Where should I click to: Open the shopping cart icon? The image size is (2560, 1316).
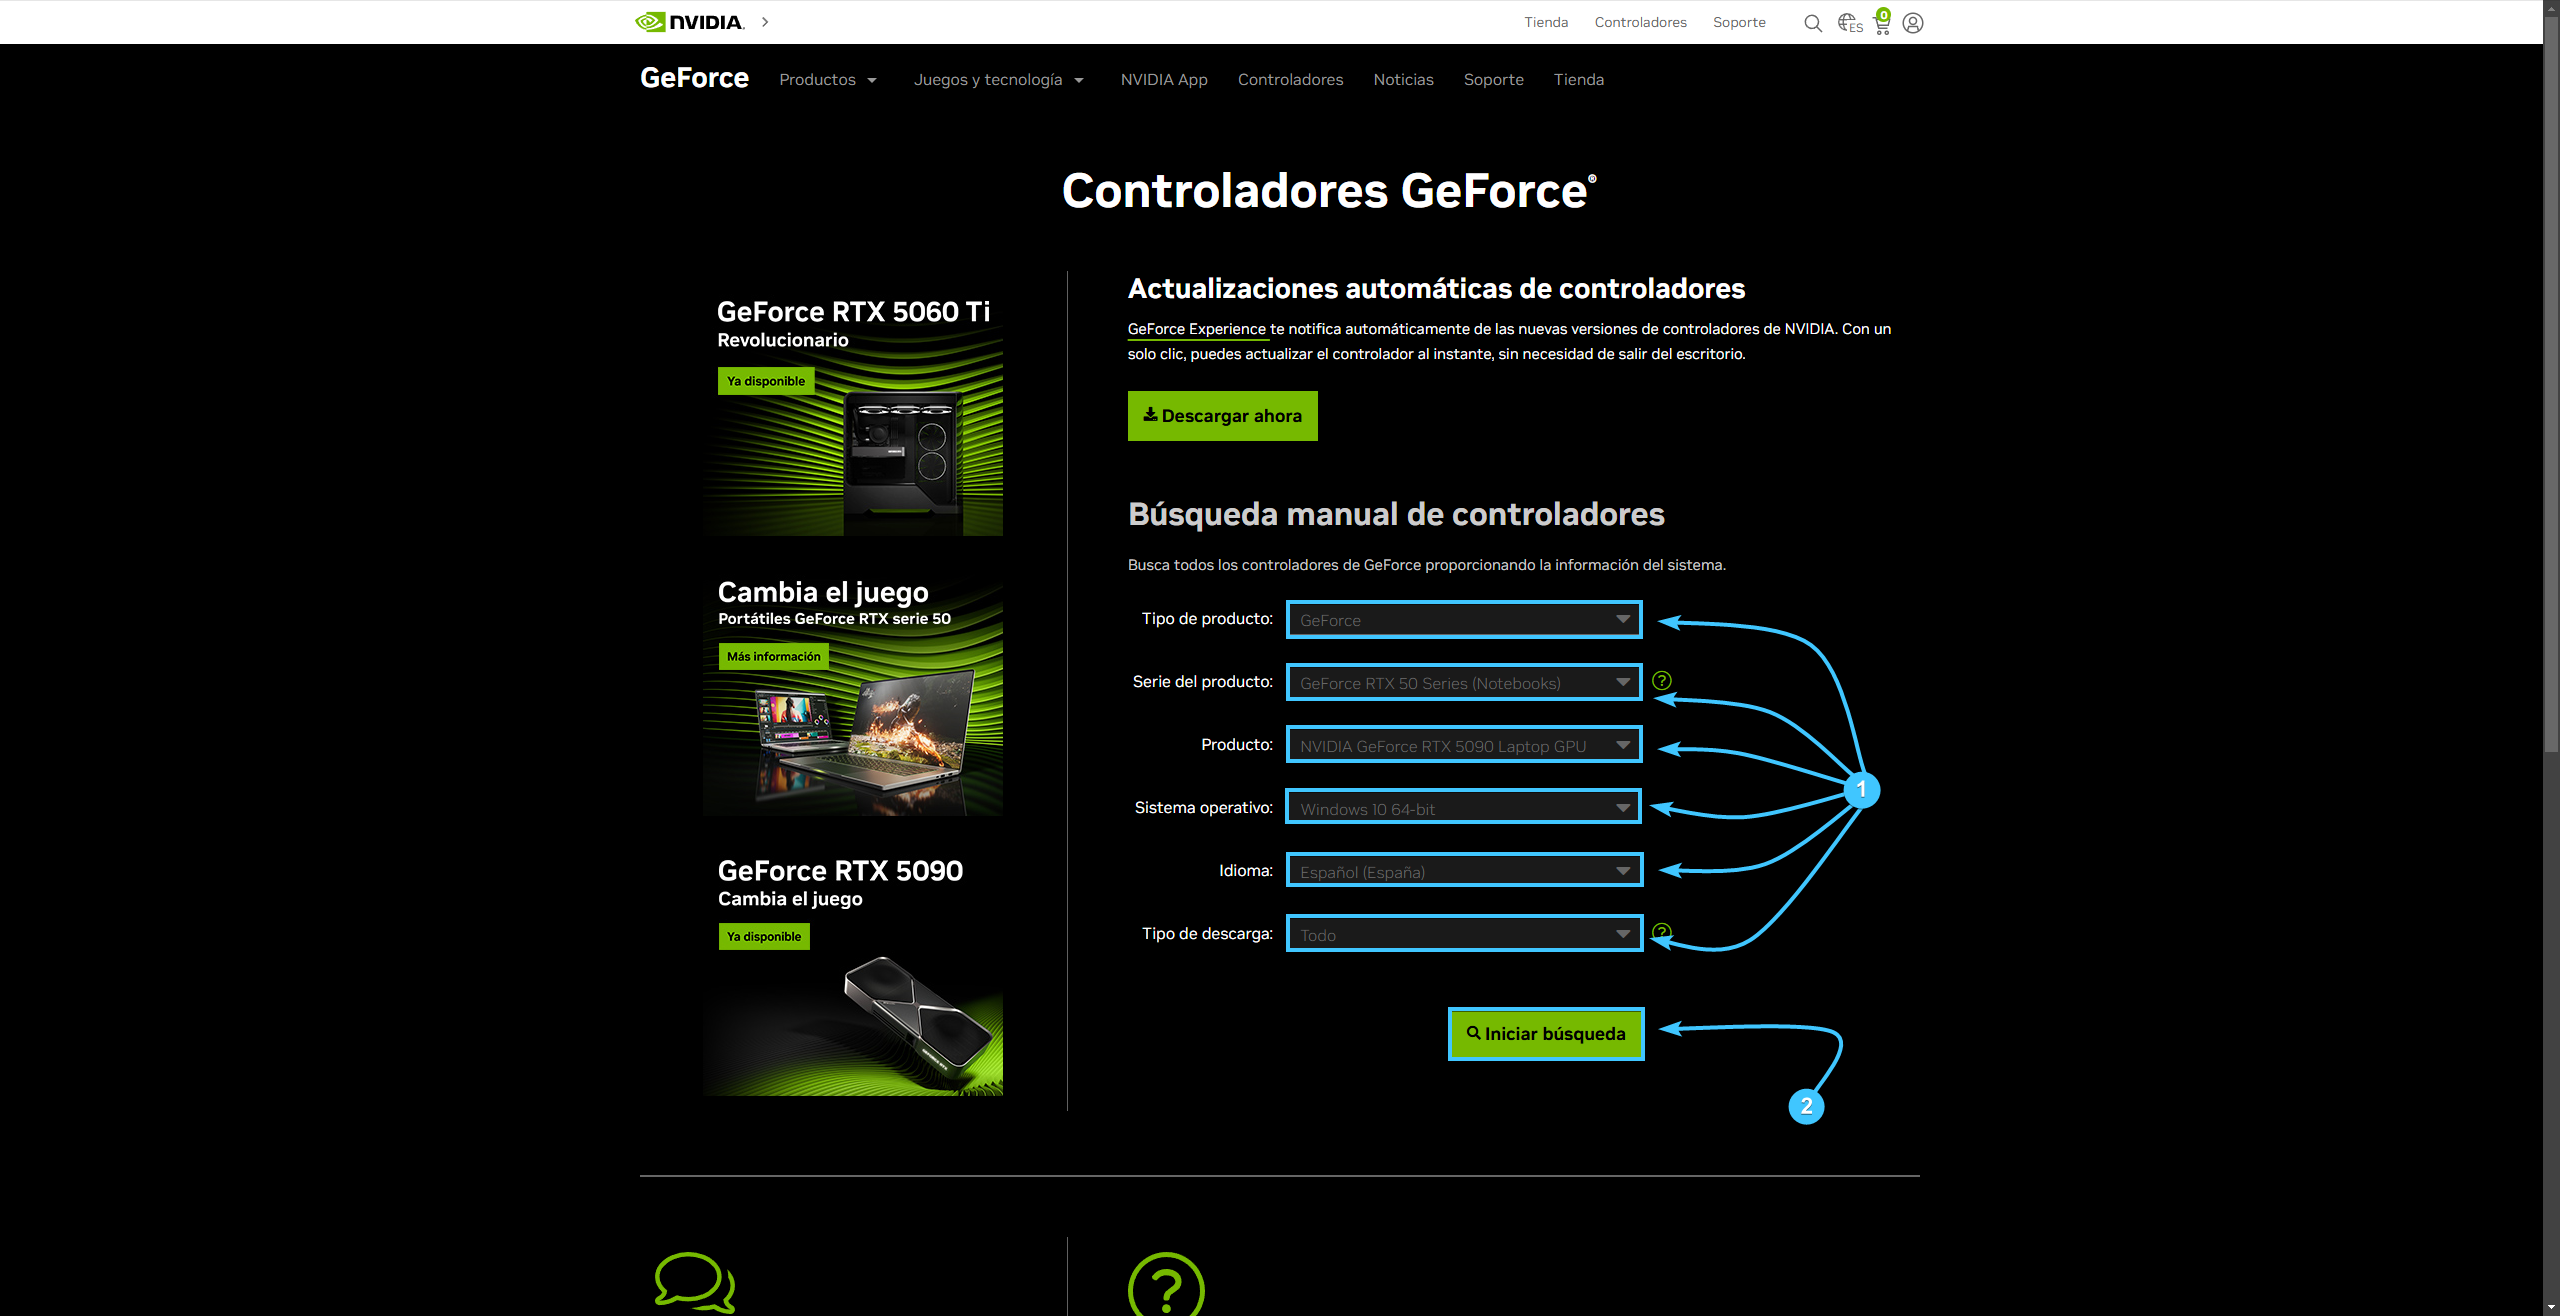click(x=1882, y=22)
